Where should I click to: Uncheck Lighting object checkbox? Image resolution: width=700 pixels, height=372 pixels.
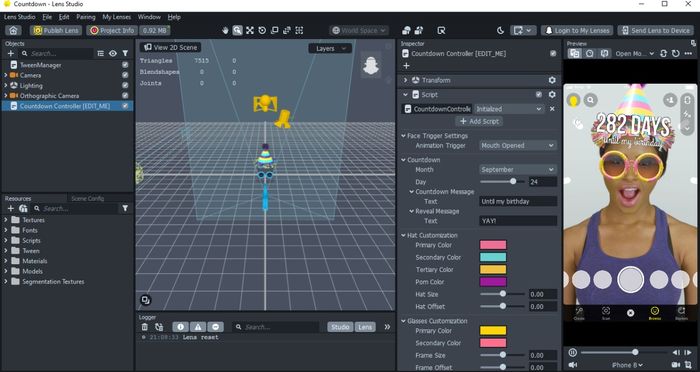[125, 85]
